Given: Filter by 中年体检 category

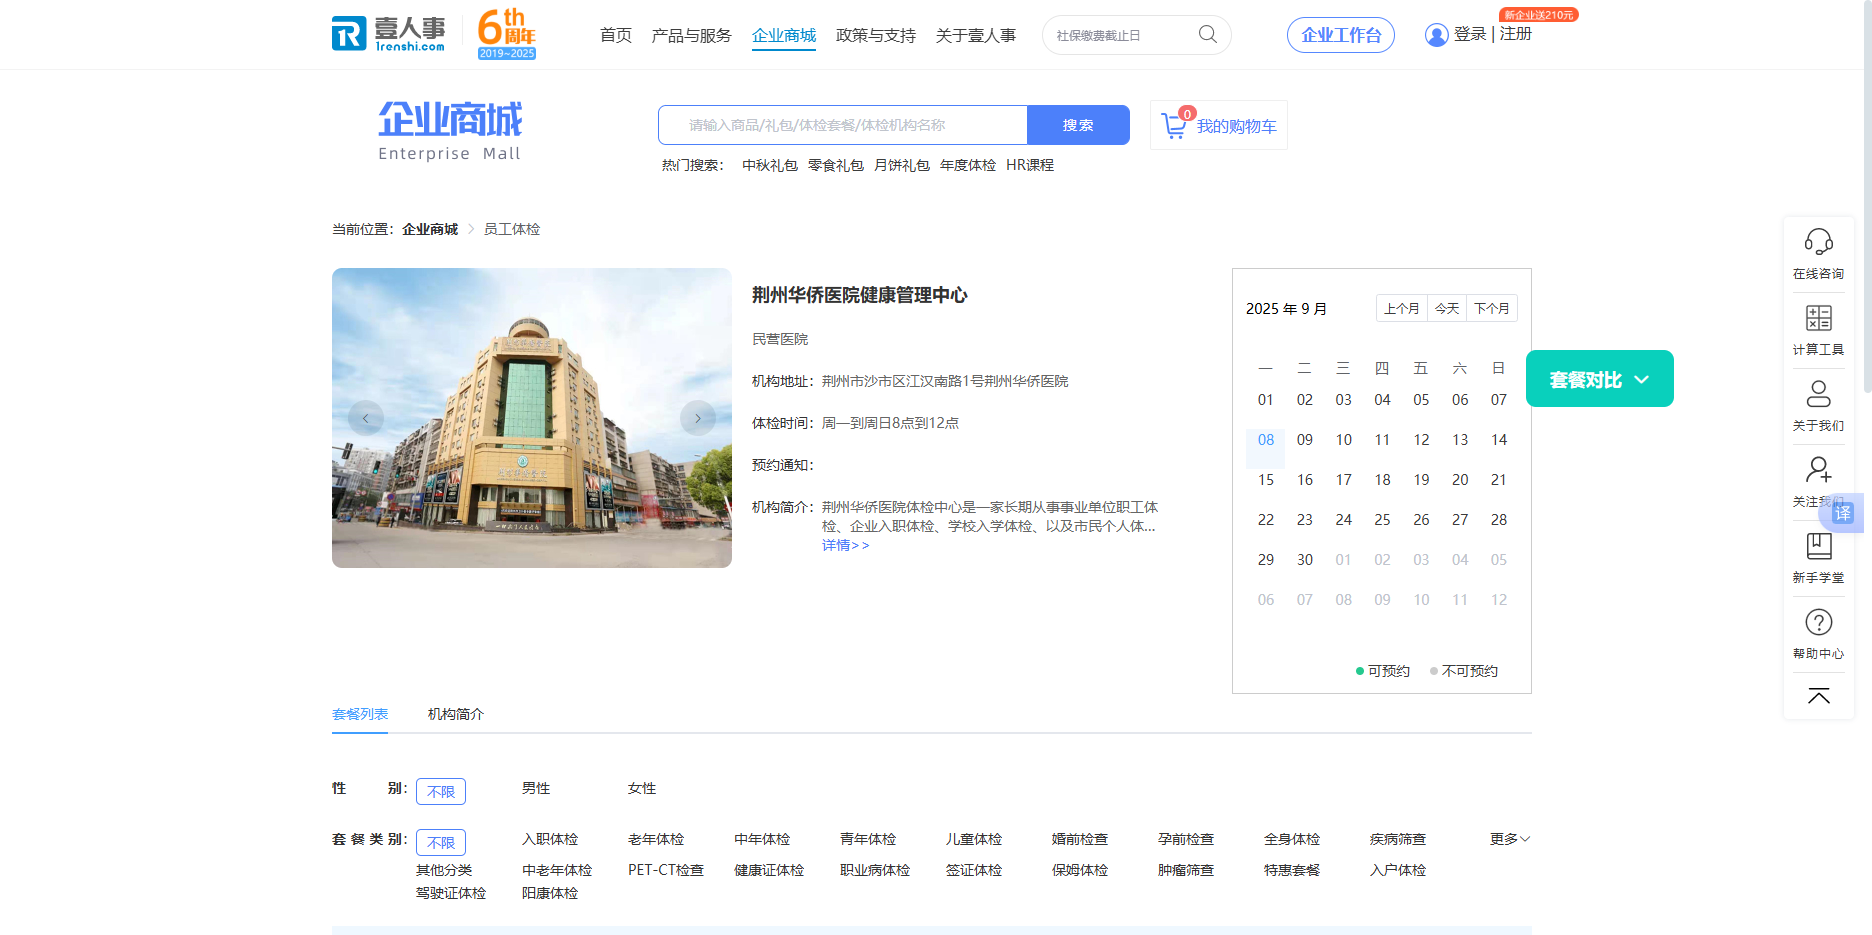Looking at the screenshot, I should [762, 839].
